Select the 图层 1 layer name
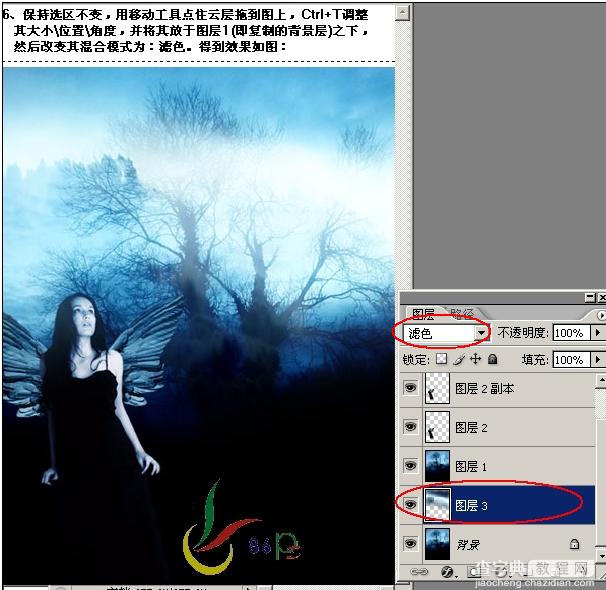 471,466
